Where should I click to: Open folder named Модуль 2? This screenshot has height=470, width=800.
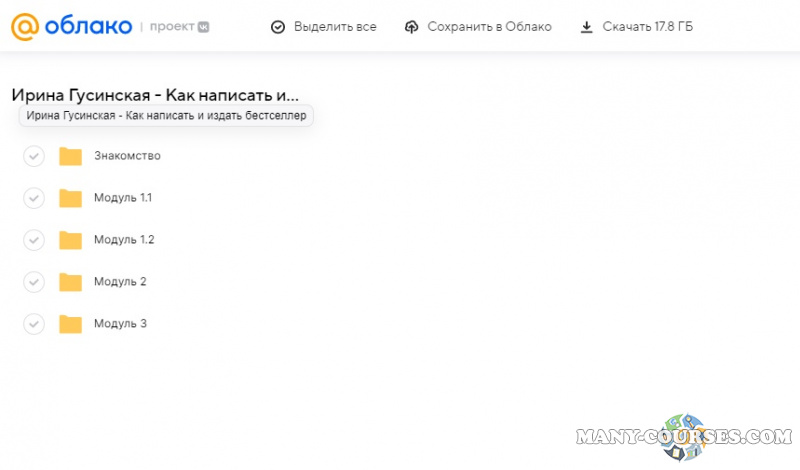120,282
